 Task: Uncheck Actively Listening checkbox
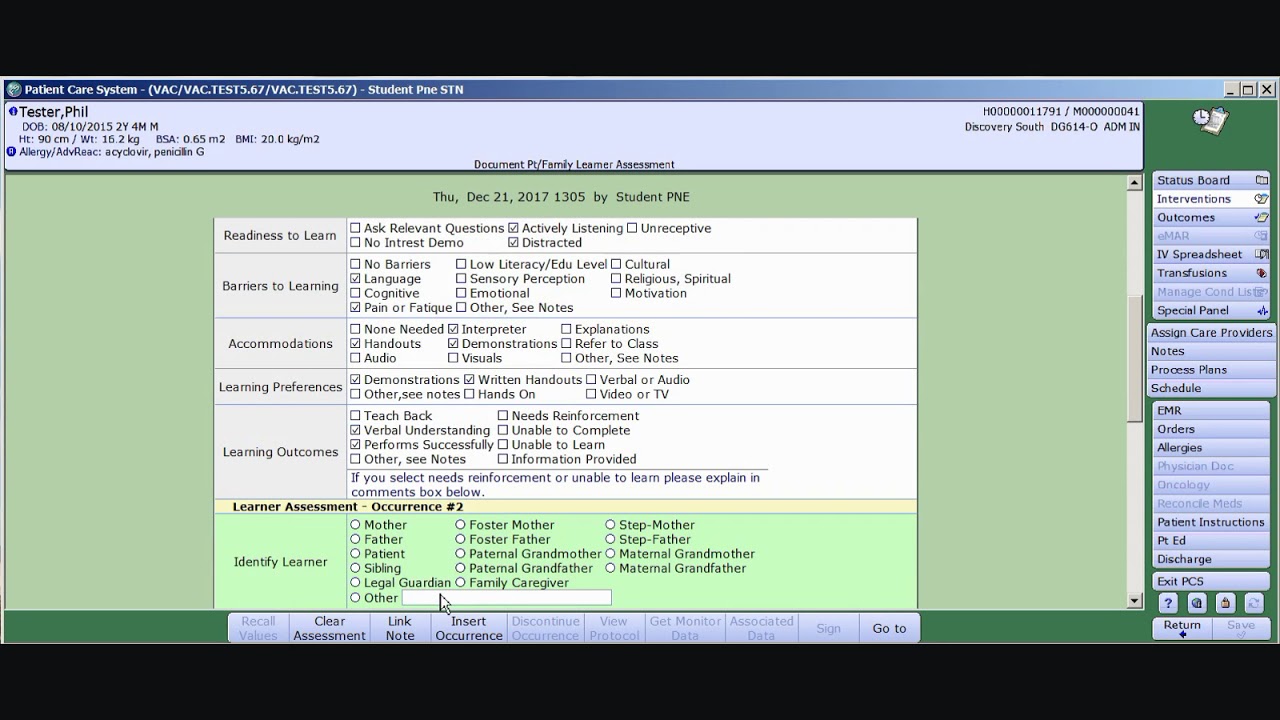pyautogui.click(x=513, y=228)
